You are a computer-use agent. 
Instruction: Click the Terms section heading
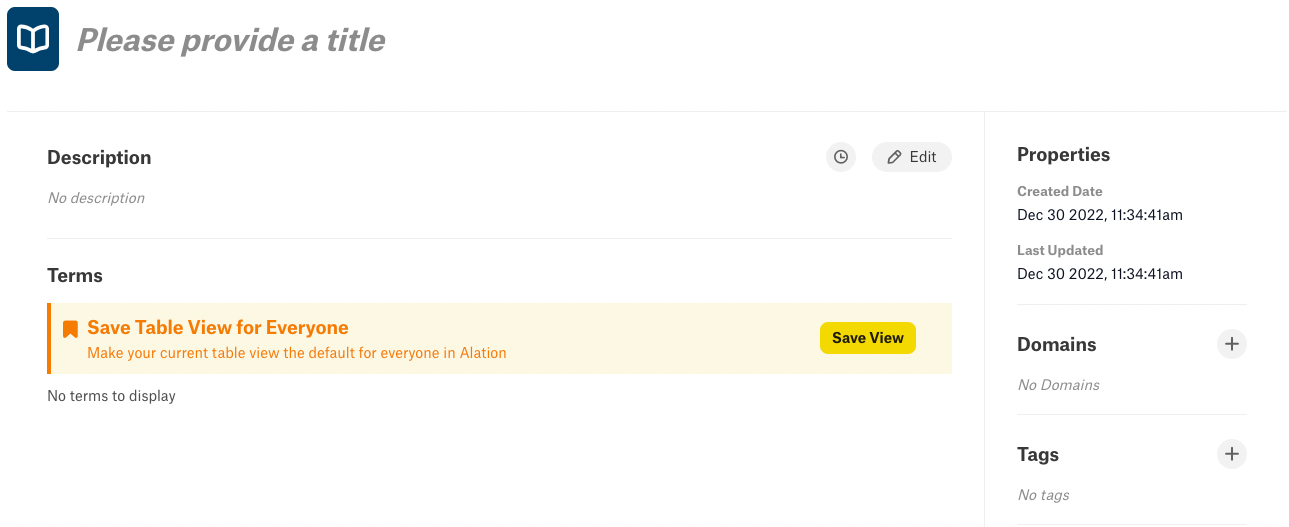[x=75, y=275]
